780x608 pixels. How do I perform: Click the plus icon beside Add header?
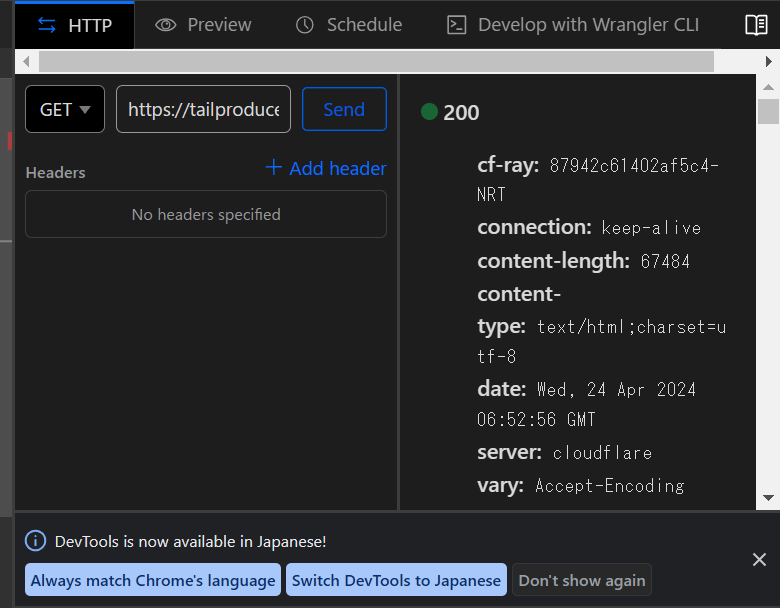[x=274, y=168]
